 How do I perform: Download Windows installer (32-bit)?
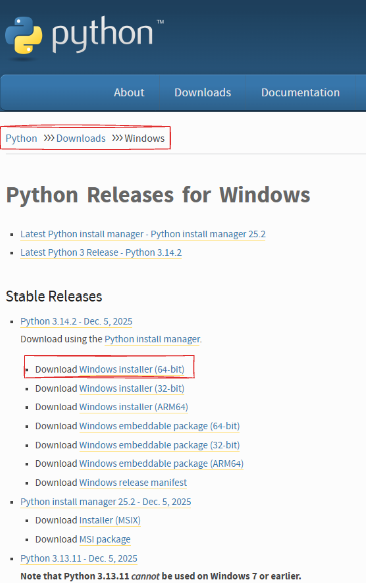[x=132, y=388]
